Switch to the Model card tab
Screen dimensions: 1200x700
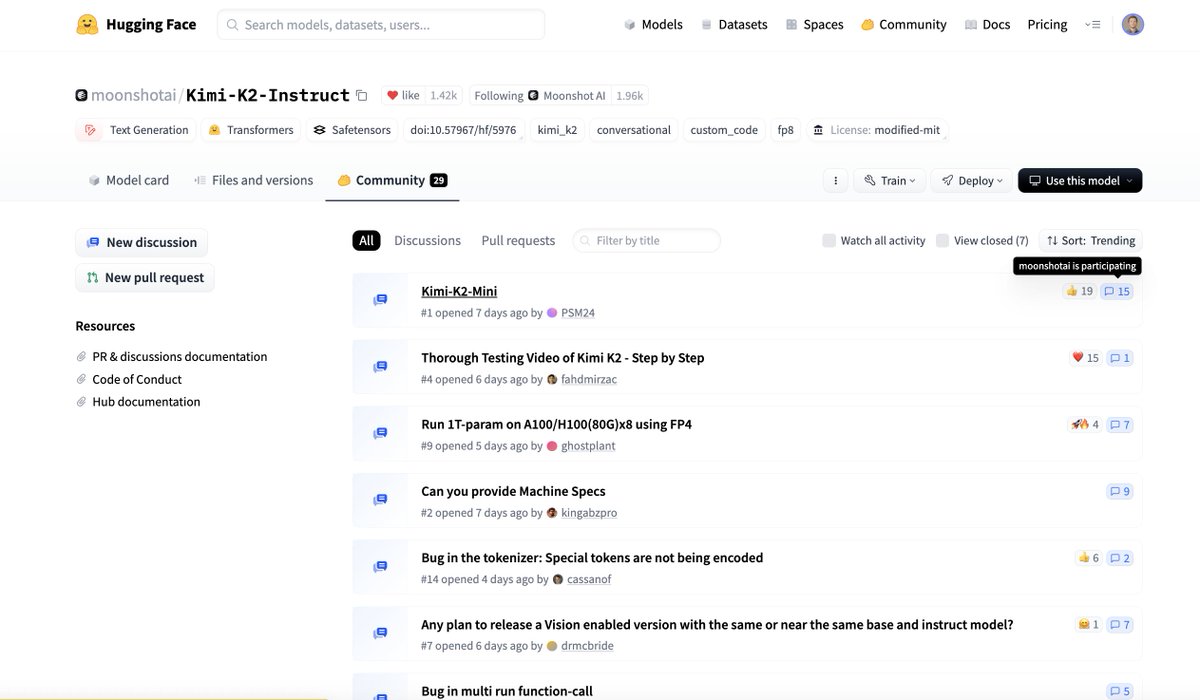click(x=129, y=180)
